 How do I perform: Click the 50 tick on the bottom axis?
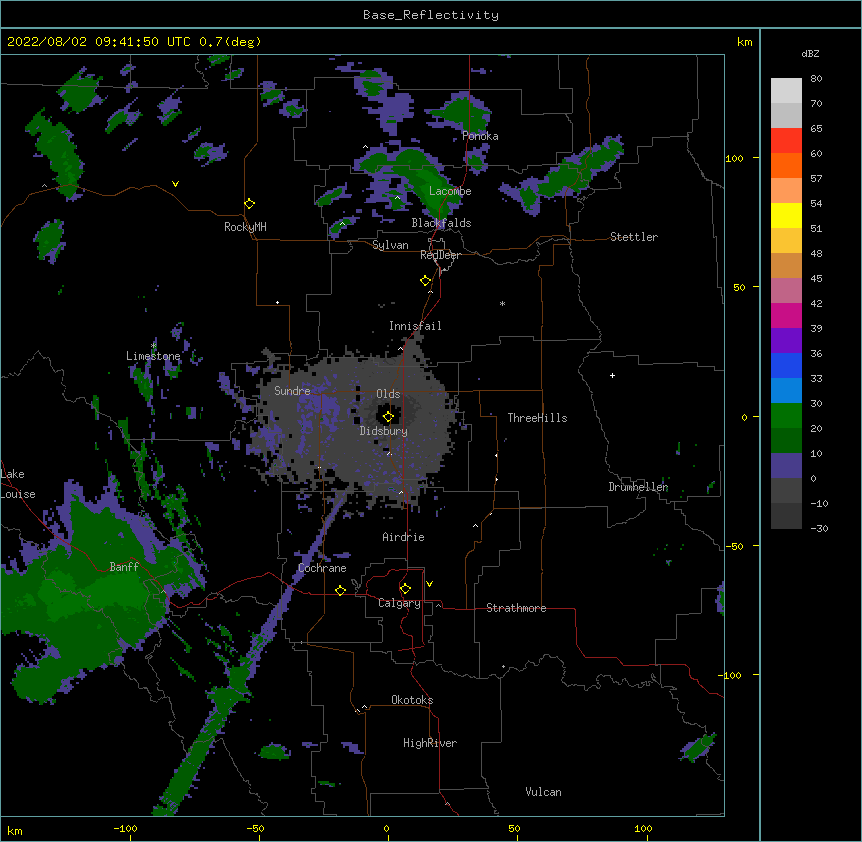coord(514,828)
